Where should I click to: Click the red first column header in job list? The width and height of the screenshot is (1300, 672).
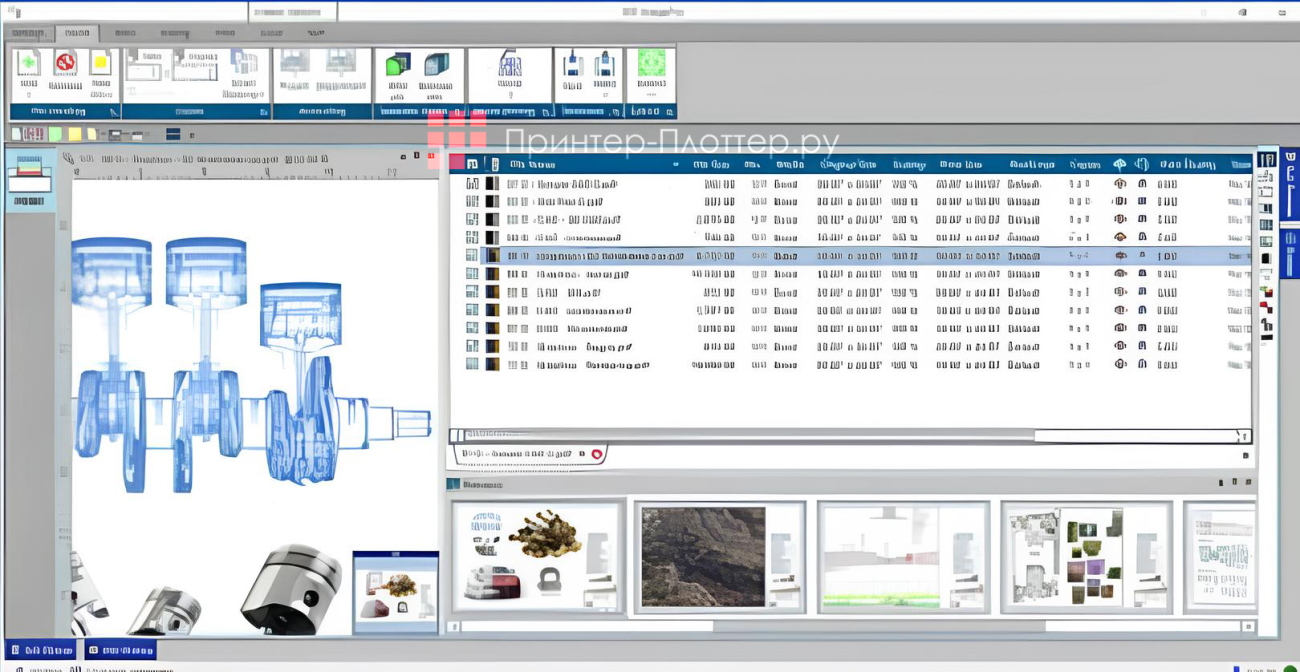(457, 163)
